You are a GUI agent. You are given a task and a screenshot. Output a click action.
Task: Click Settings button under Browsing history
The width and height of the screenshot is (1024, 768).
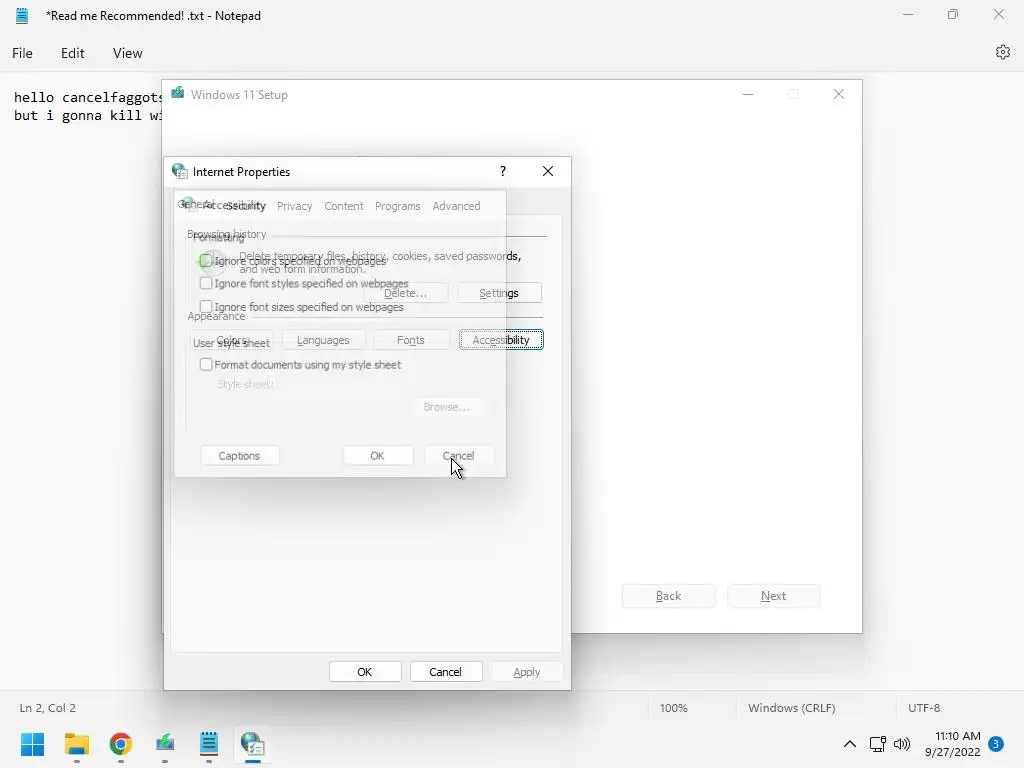(499, 293)
